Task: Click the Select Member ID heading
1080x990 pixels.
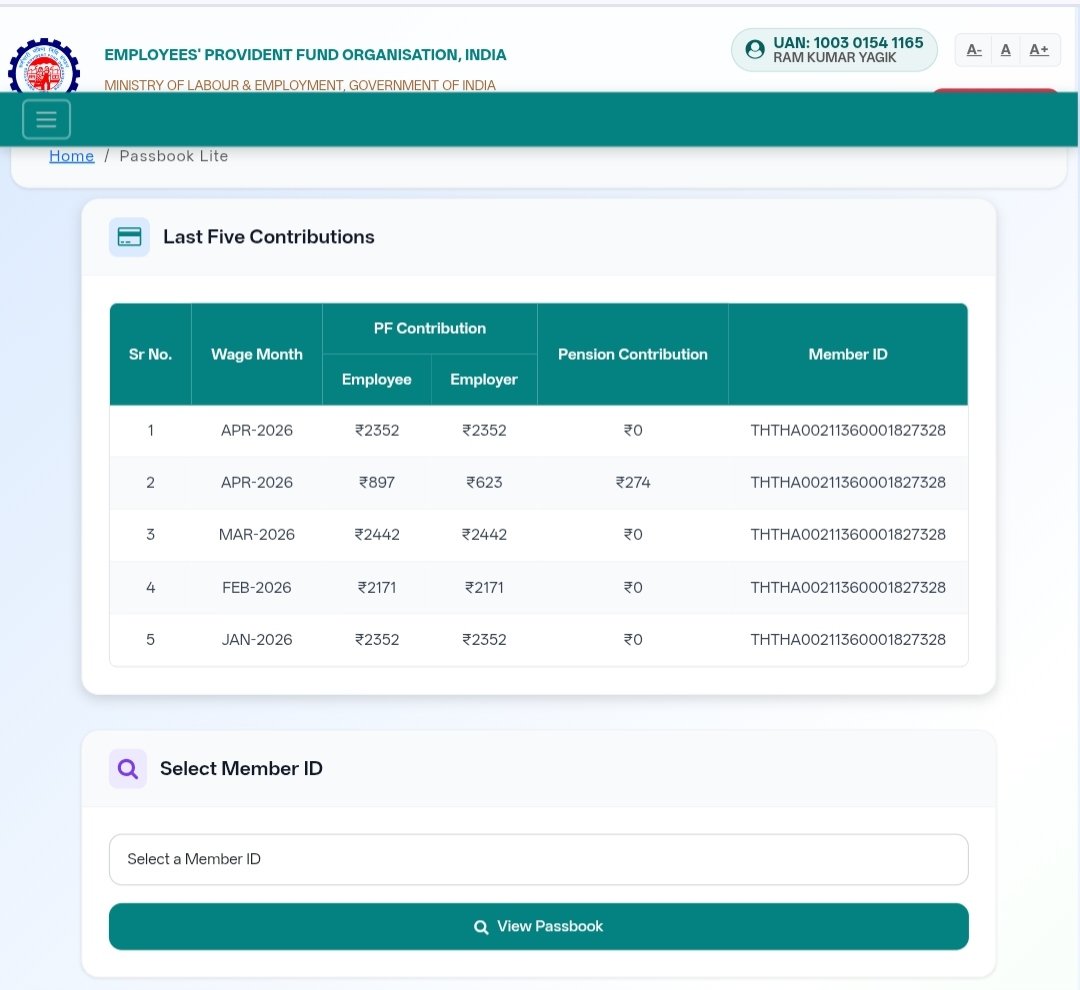Action: [241, 768]
